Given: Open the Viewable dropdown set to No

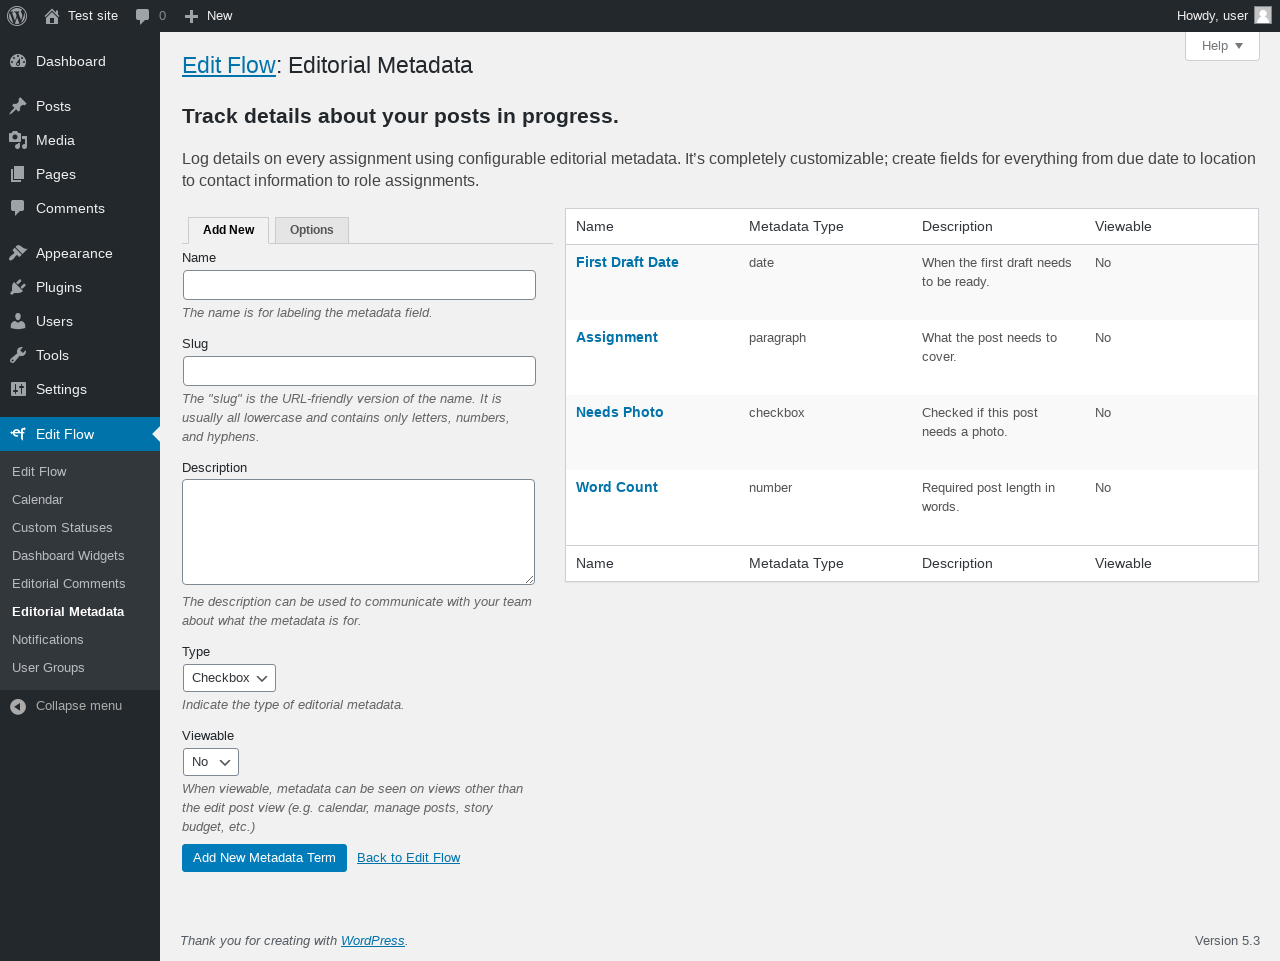Looking at the screenshot, I should (211, 762).
